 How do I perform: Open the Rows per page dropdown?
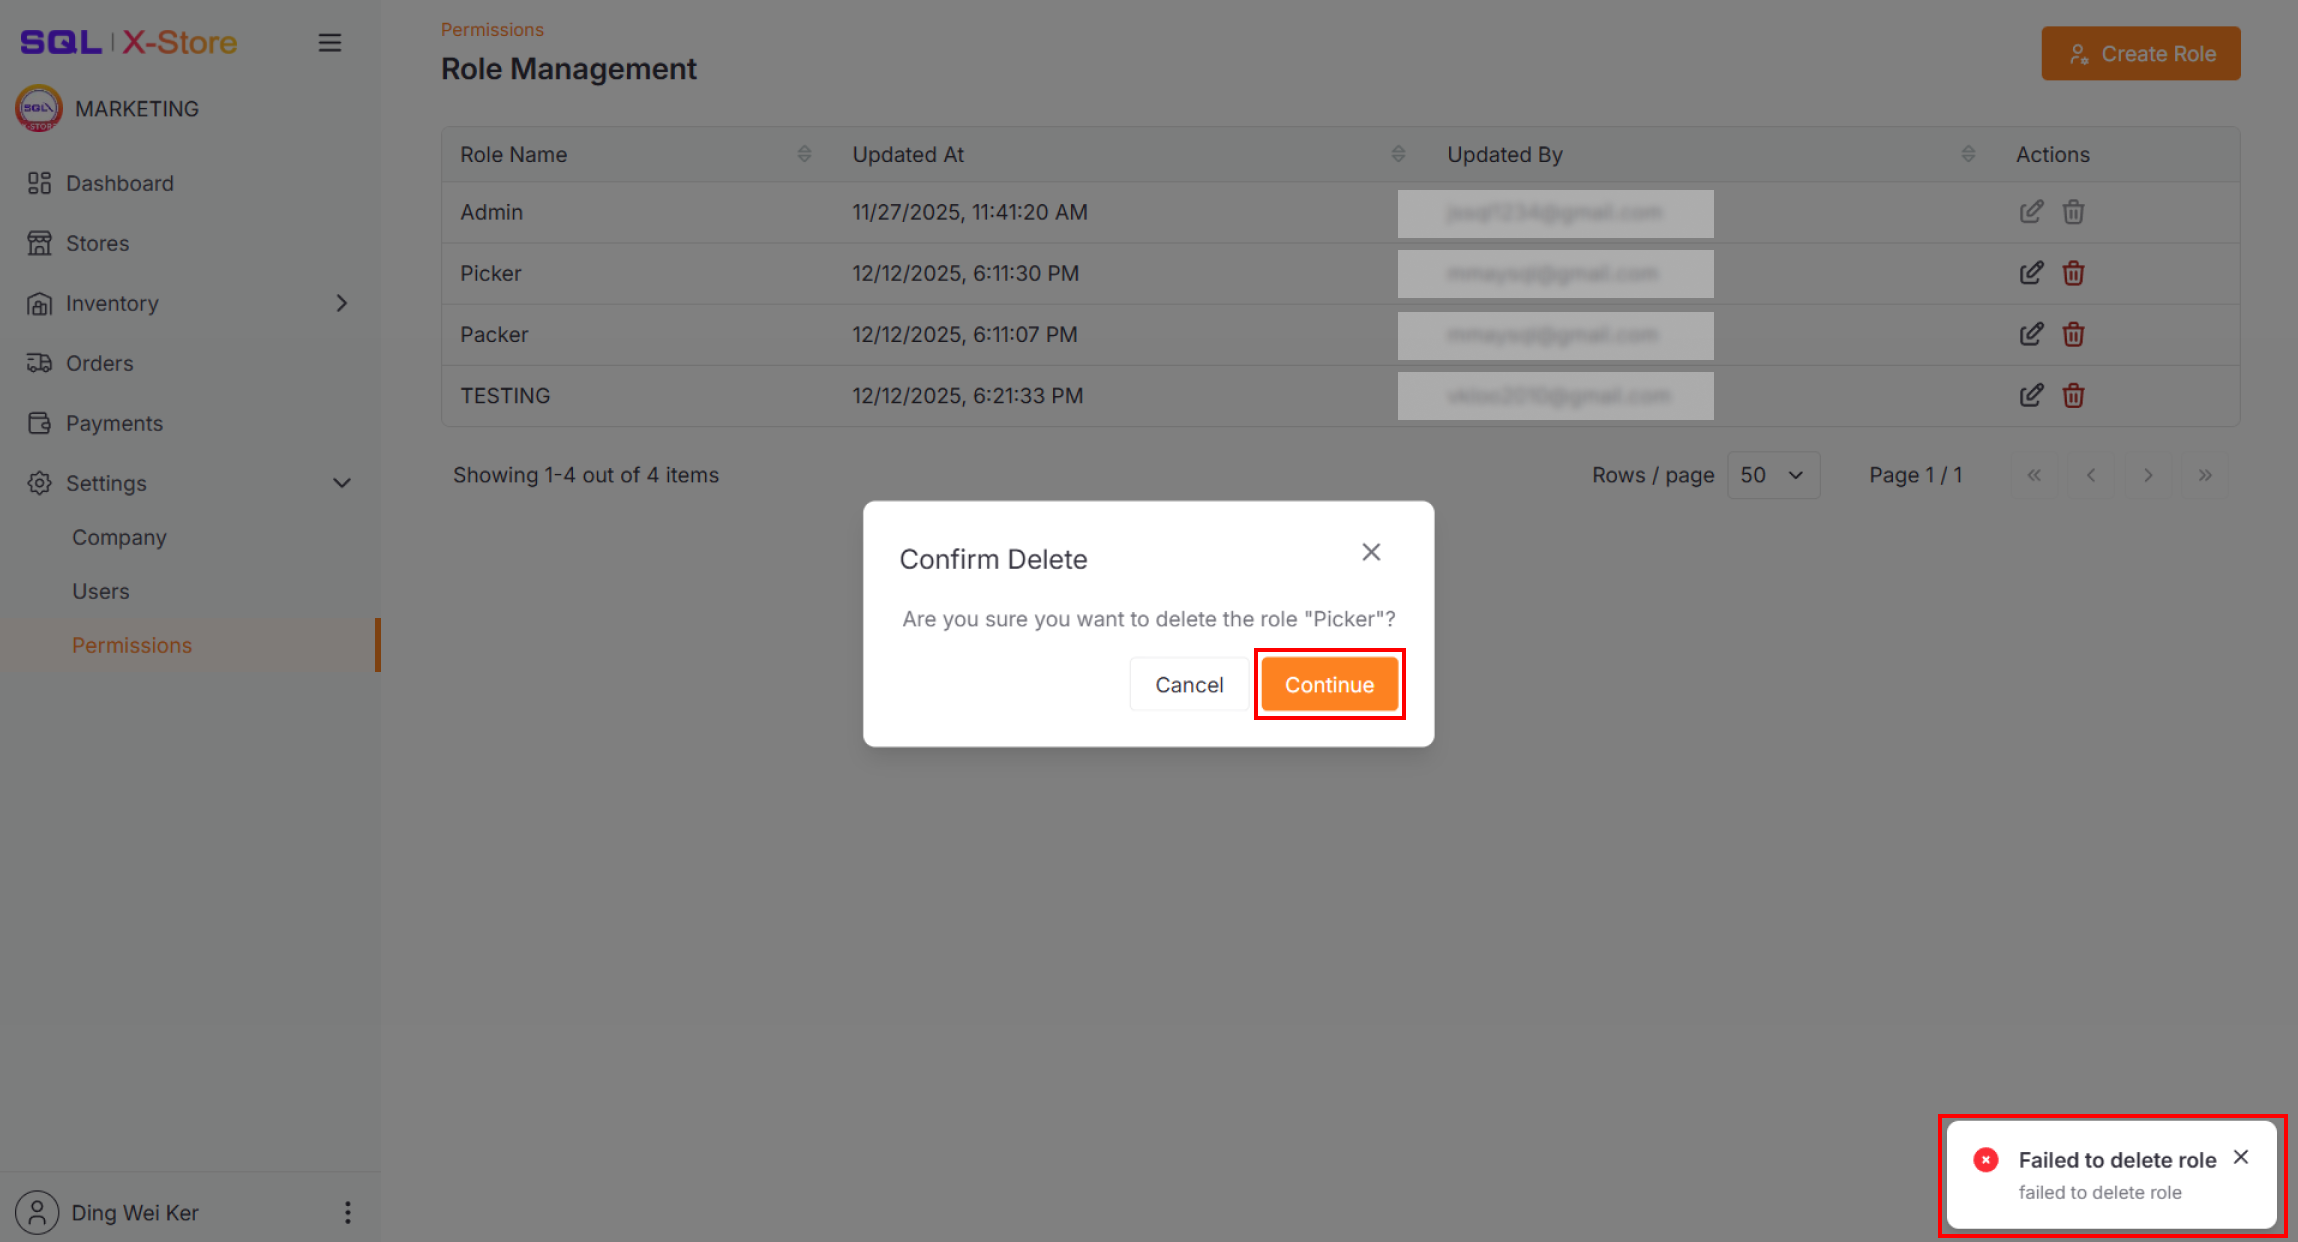pos(1772,475)
